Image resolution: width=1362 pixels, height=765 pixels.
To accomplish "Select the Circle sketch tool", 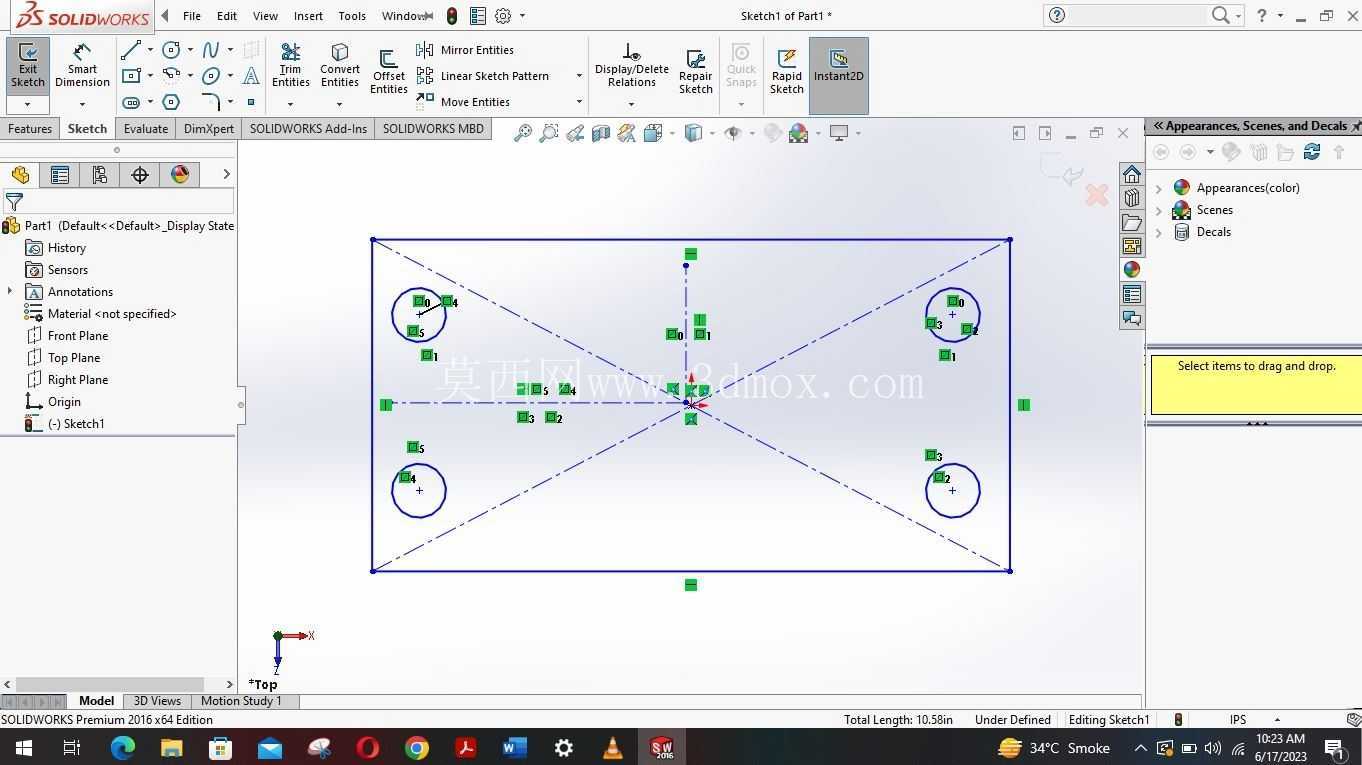I will click(171, 50).
